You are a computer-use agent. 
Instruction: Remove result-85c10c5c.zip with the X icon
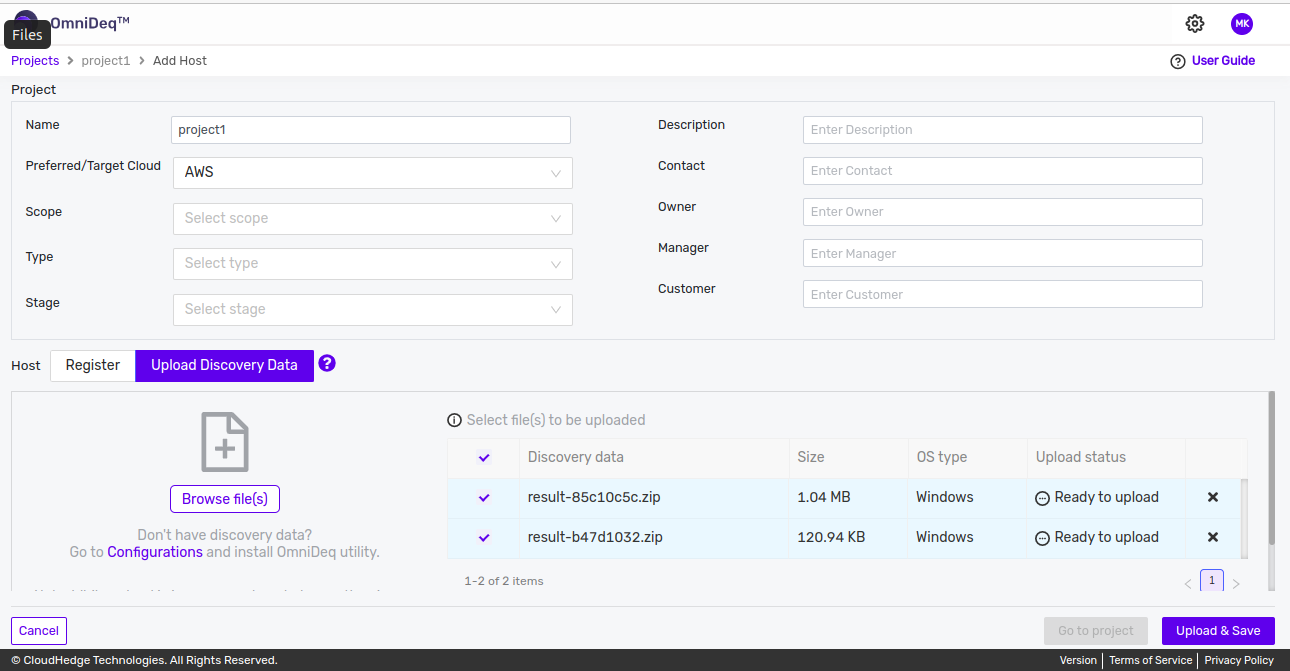(1213, 497)
